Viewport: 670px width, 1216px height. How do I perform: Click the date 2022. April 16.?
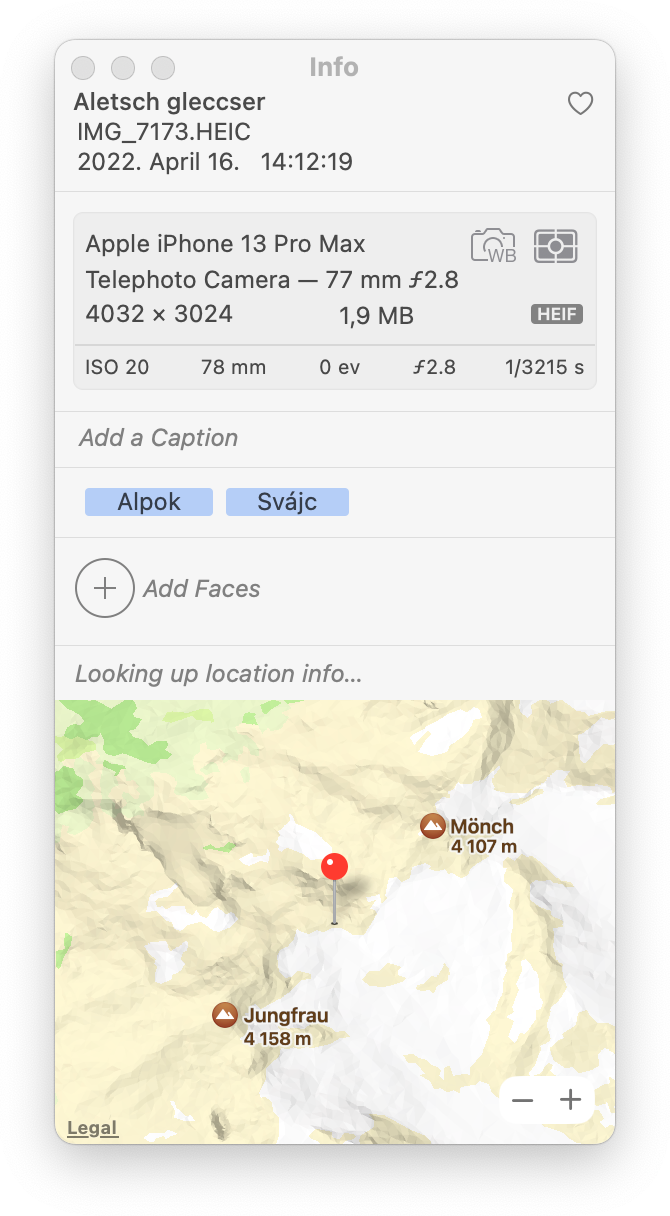click(x=158, y=162)
